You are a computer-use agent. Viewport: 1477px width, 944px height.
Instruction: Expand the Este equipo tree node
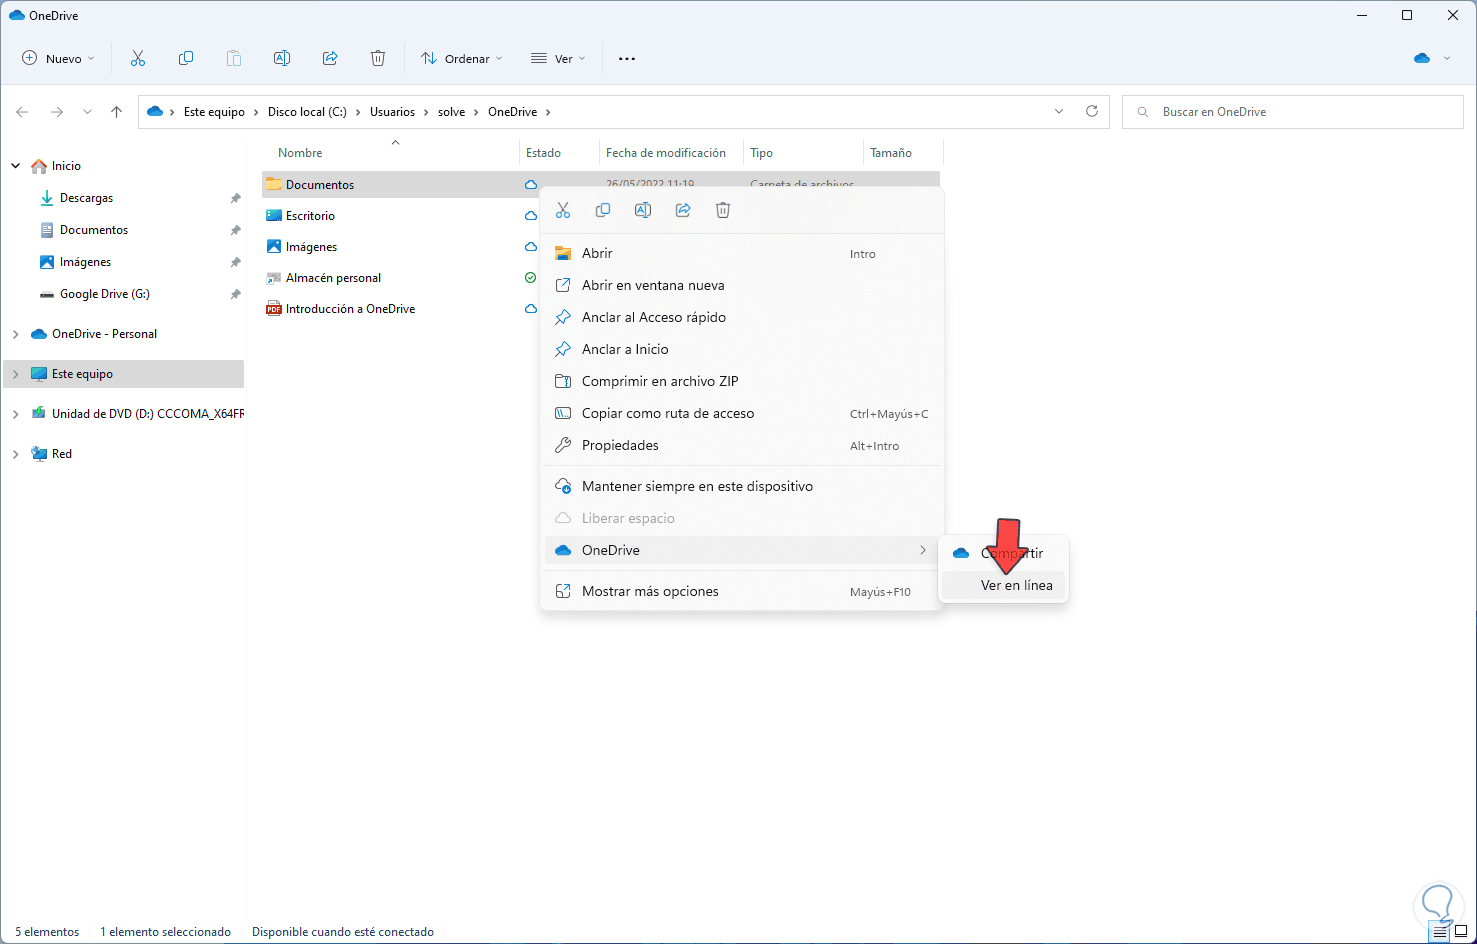(15, 374)
